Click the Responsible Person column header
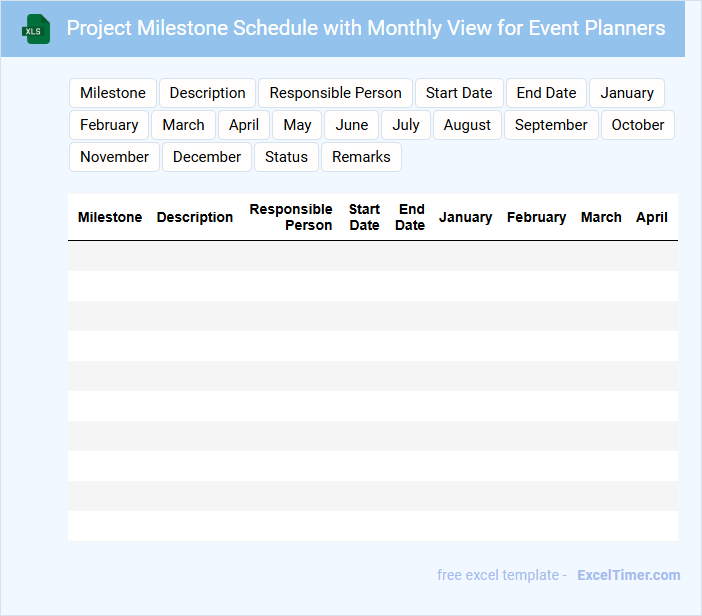 coord(291,217)
